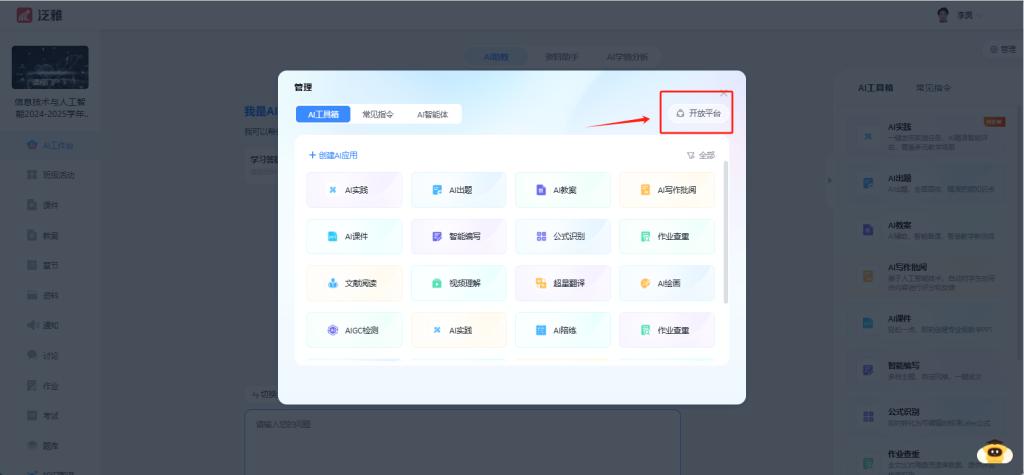Select the 超星翻译 tool
The image size is (1024, 475).
[x=562, y=283]
